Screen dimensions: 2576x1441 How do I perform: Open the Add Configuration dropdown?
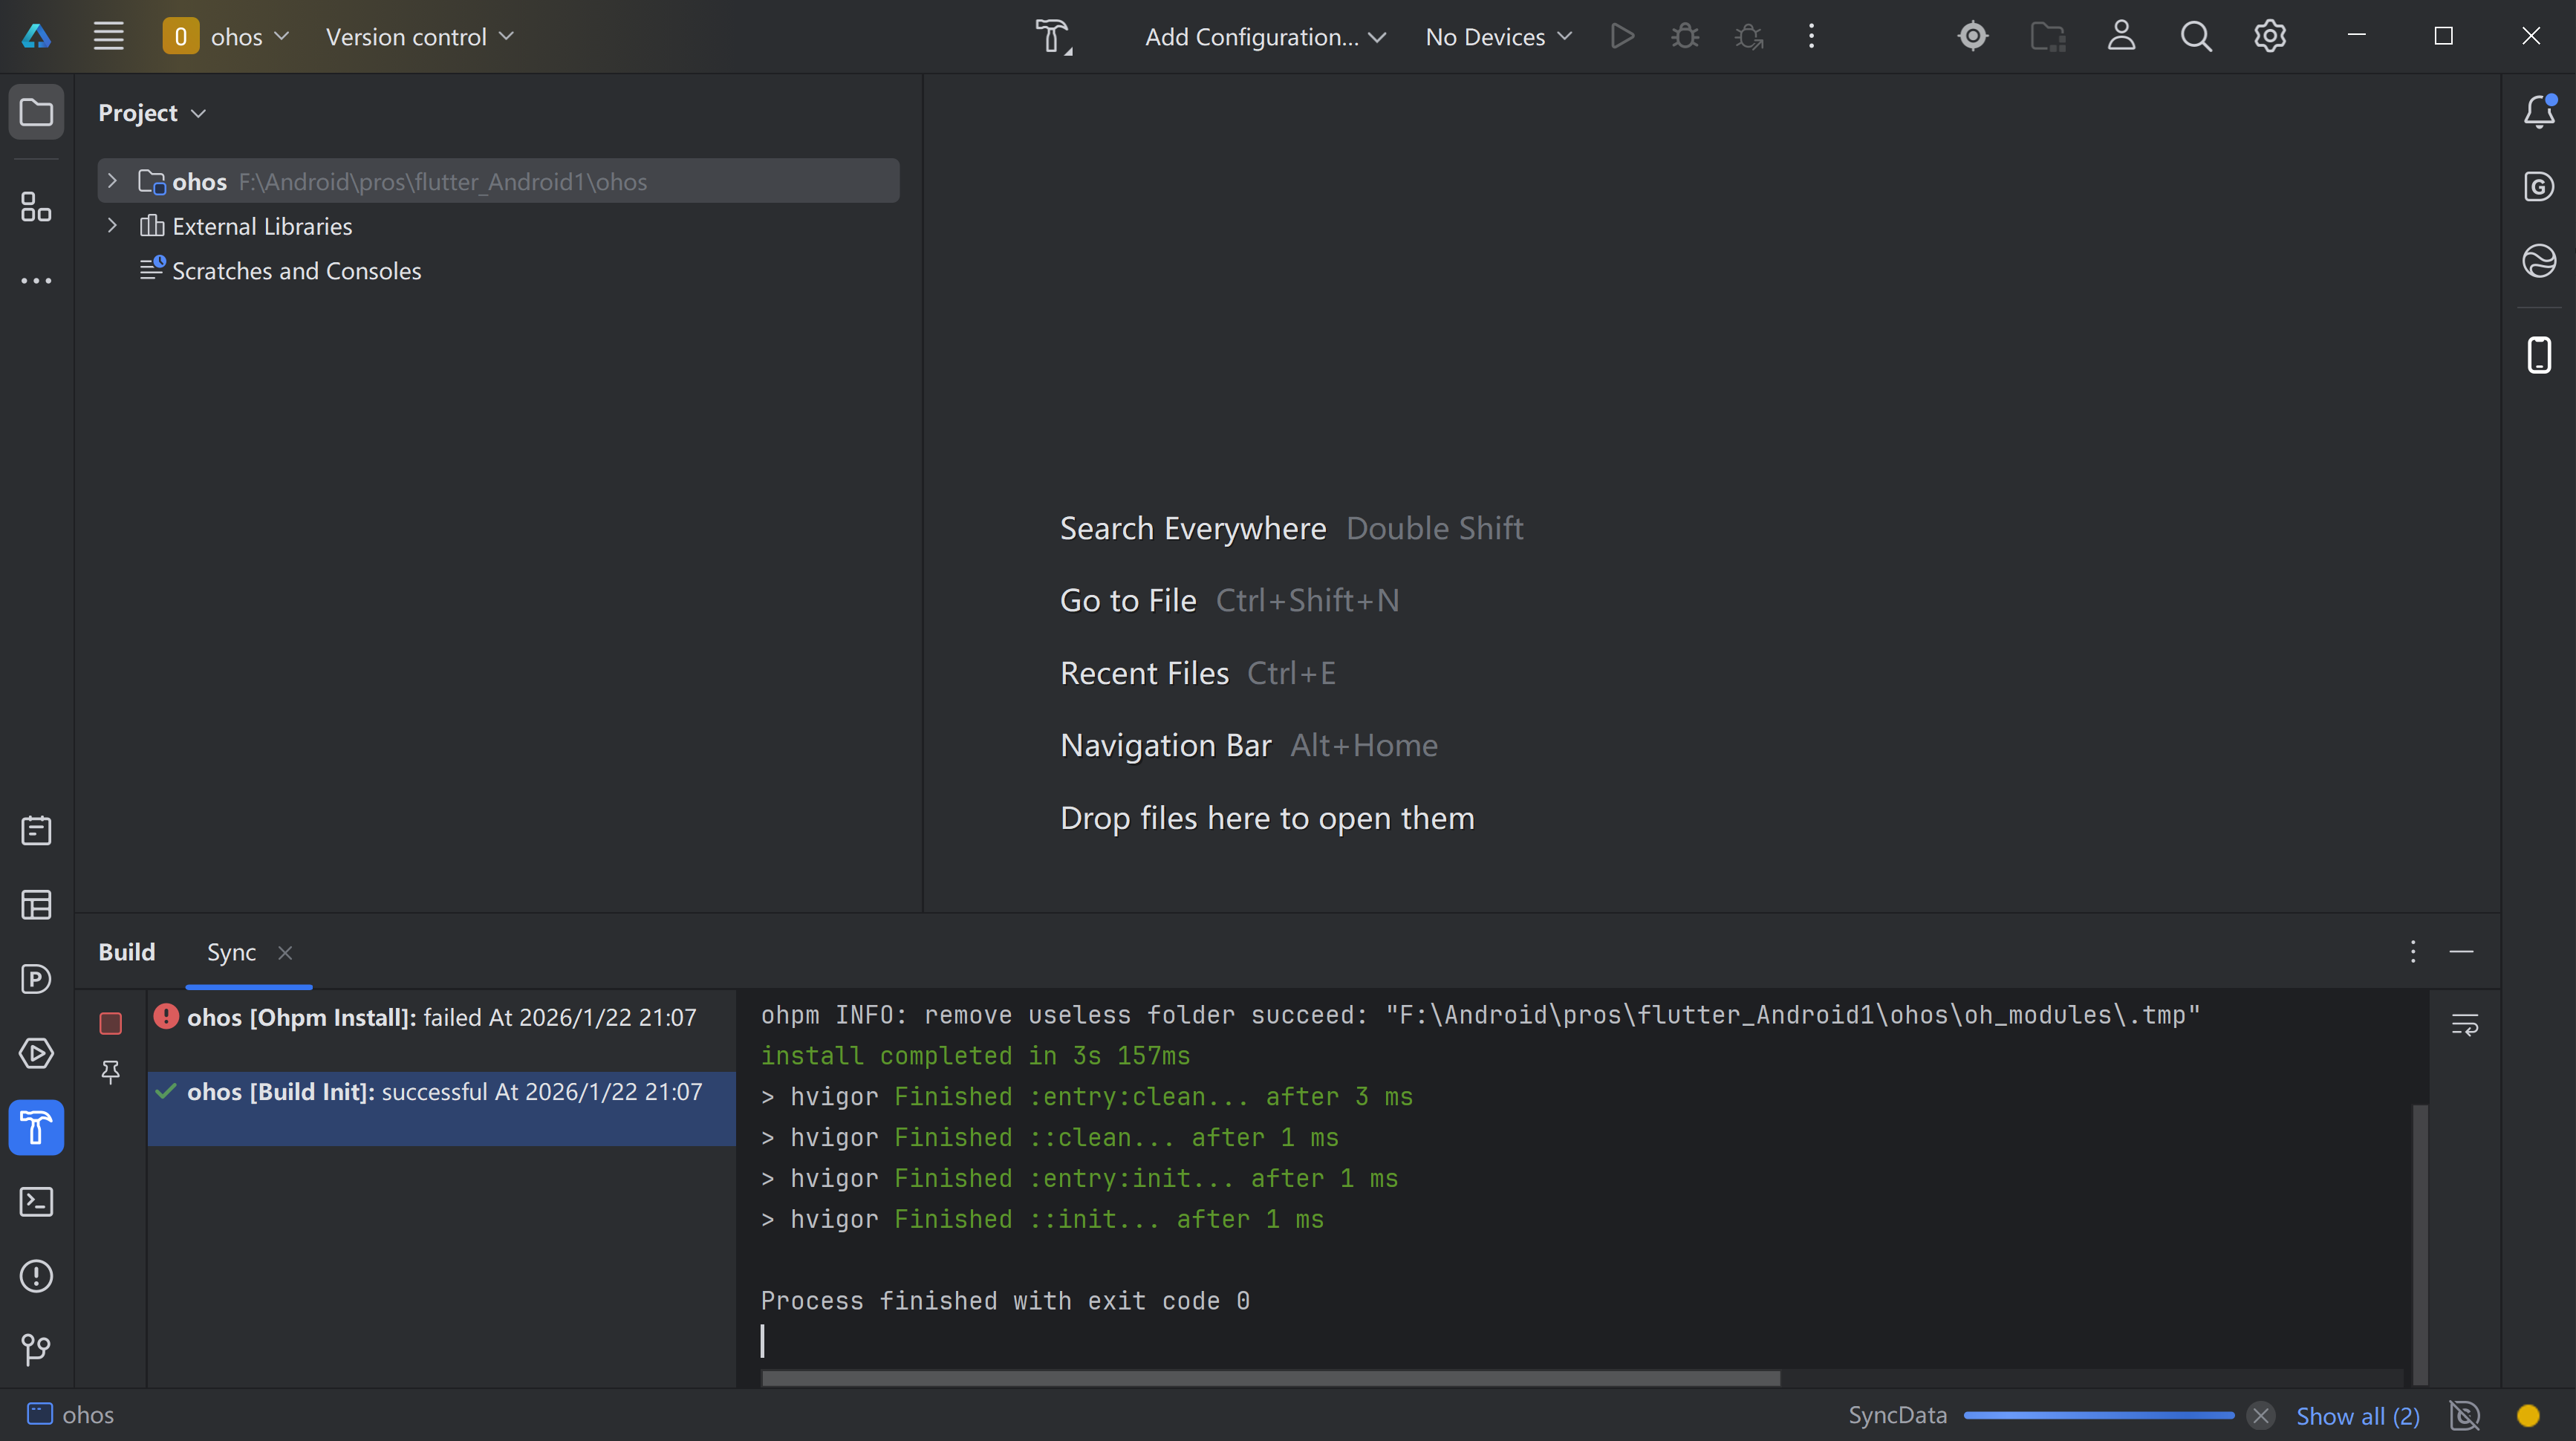[1265, 37]
